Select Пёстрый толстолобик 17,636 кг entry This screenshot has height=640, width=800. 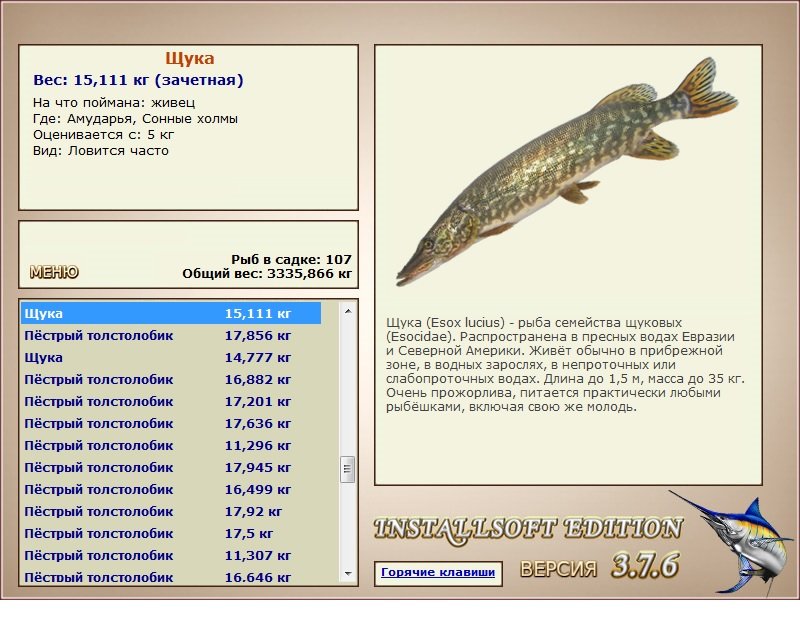click(x=171, y=423)
